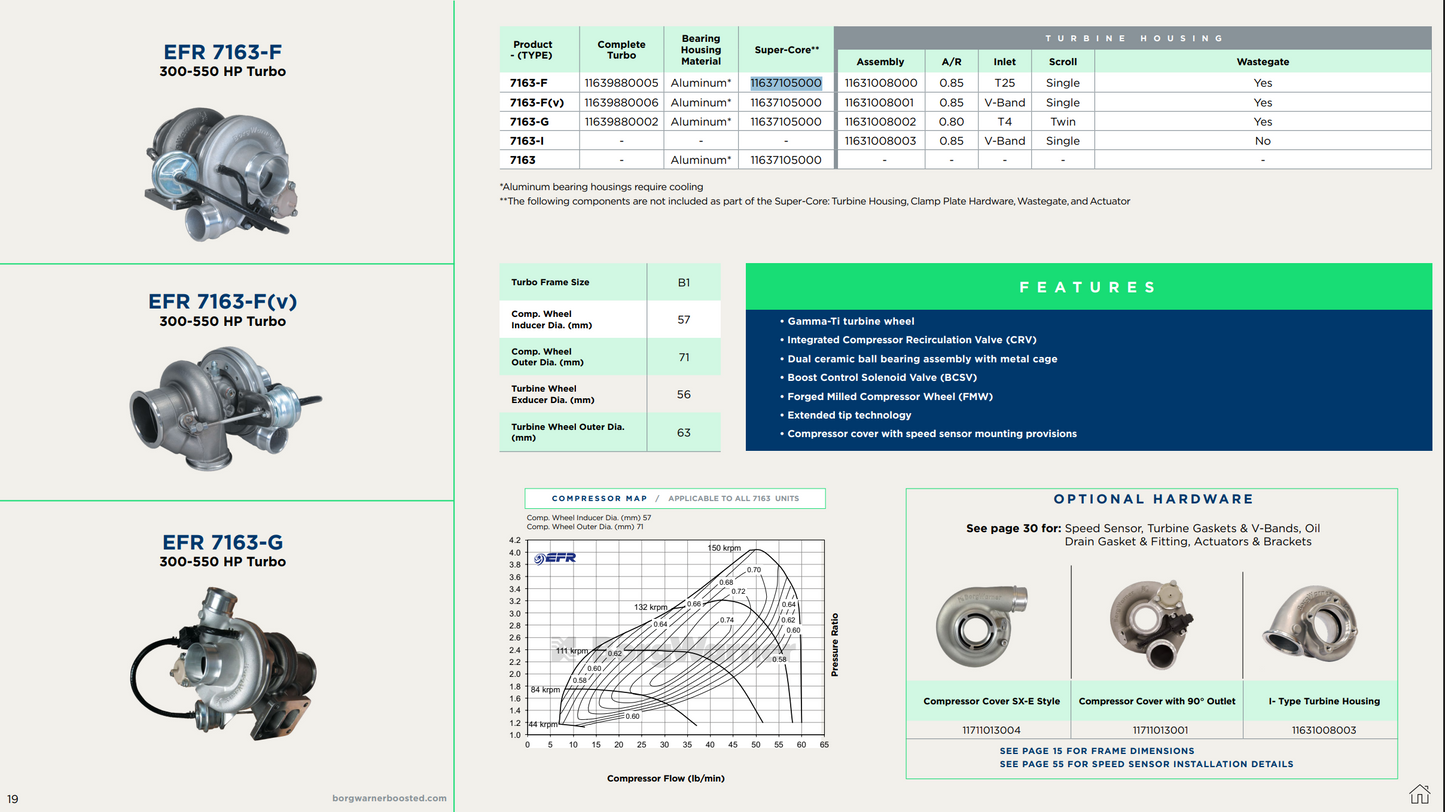
Task: Click the 'EFR 7163-G' model heading
Action: click(x=222, y=542)
